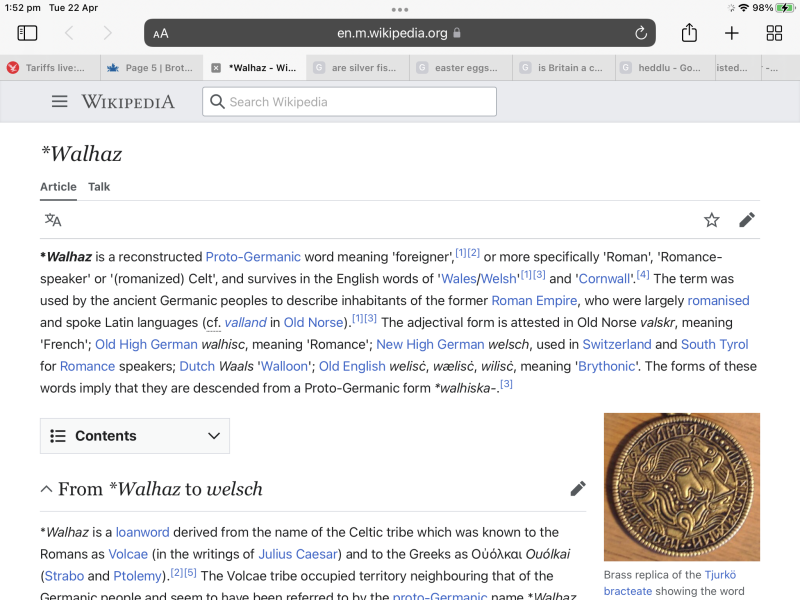Screen dimensions: 800x600
Task: Open the Proto-Germanic link
Action: 253,257
